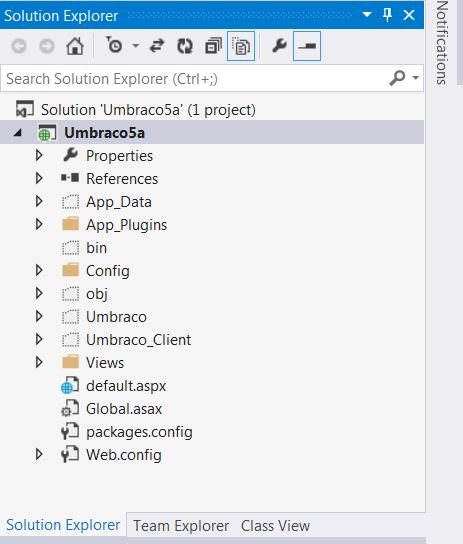
Task: Click the Home icon in toolbar
Action: point(75,46)
